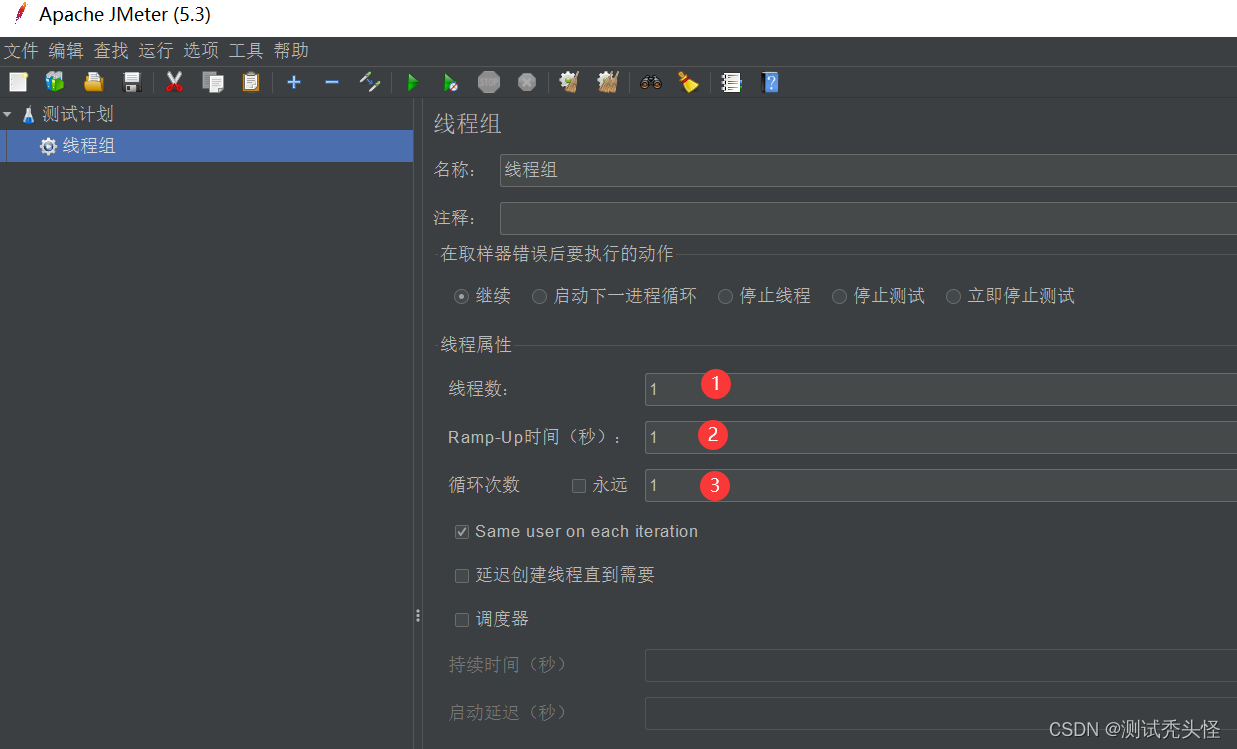Click the 注释 comment field
Screen dimensions: 1237x749
[868, 218]
